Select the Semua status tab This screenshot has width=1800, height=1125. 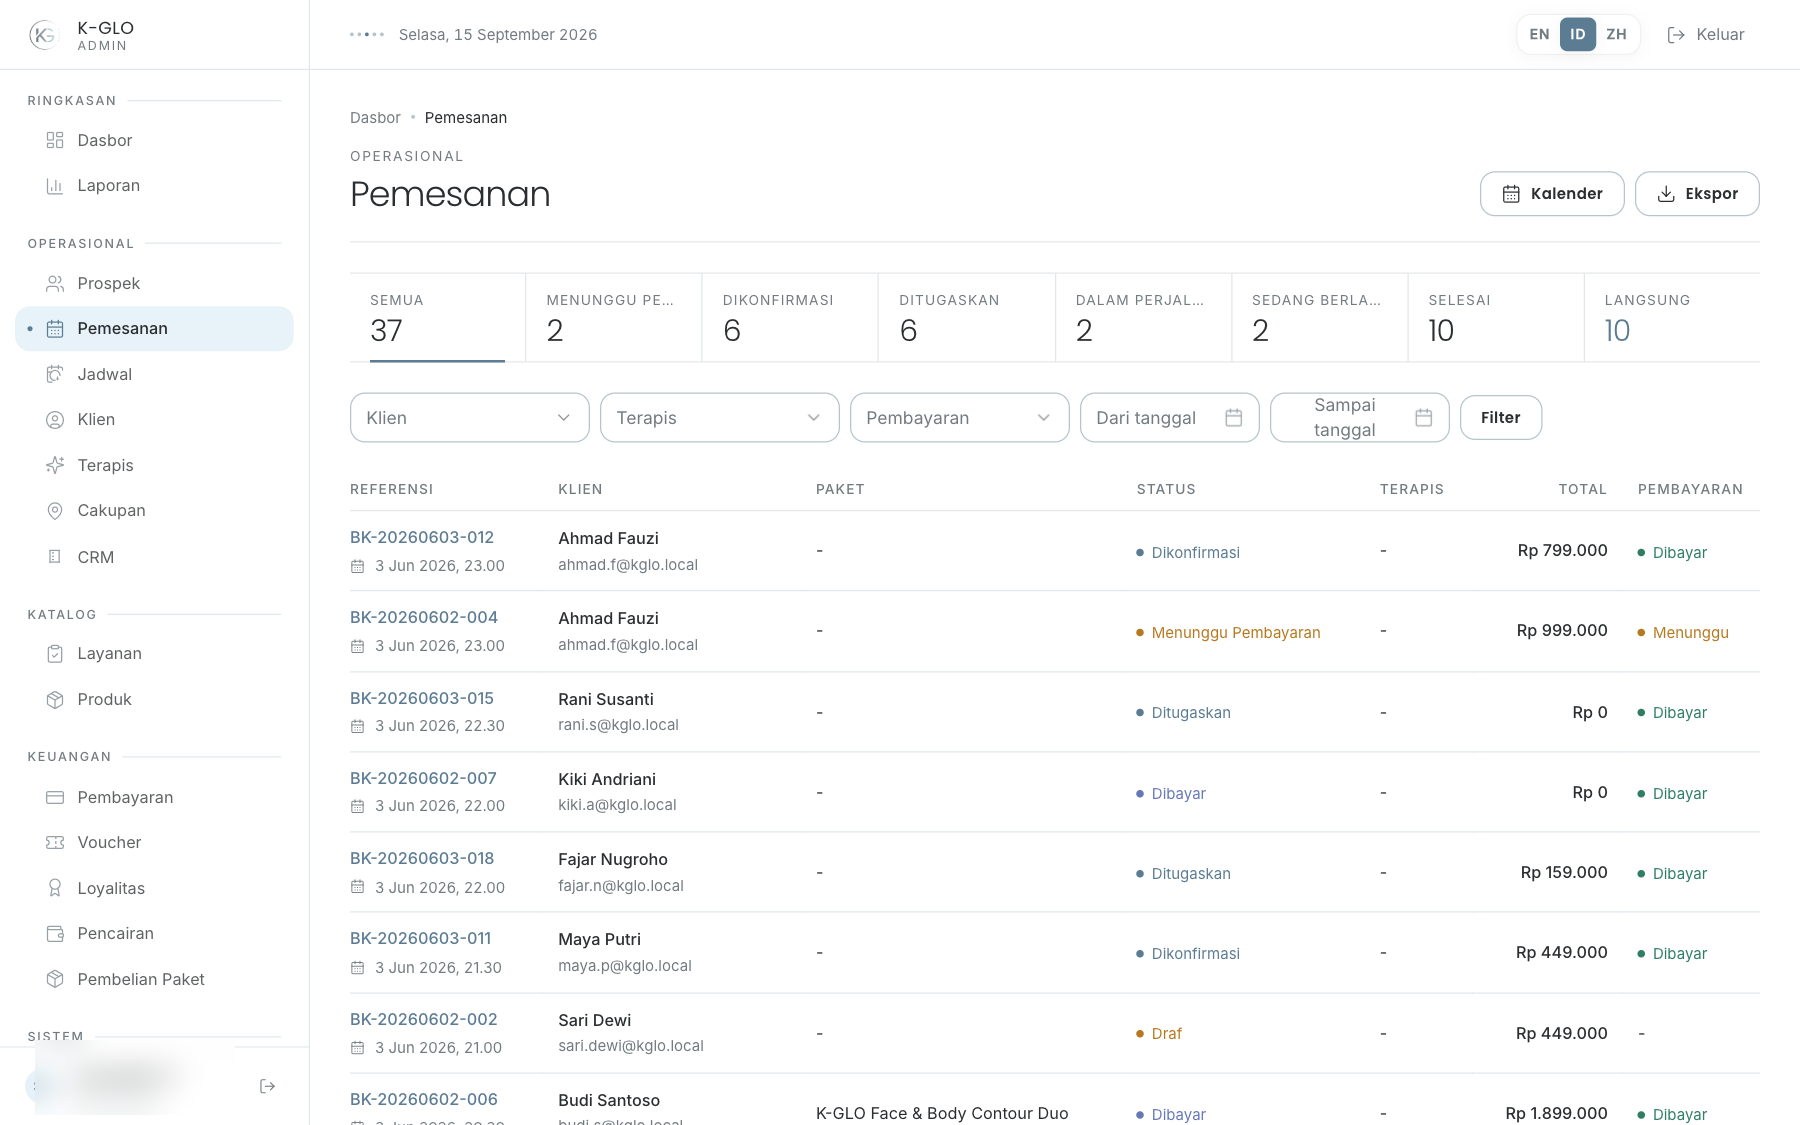point(437,317)
